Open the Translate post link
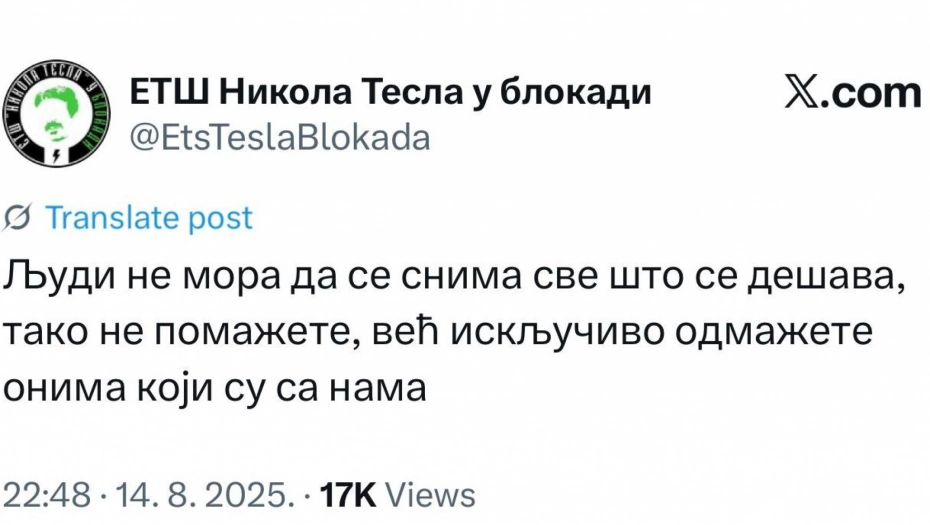This screenshot has width=930, height=525. tap(150, 218)
